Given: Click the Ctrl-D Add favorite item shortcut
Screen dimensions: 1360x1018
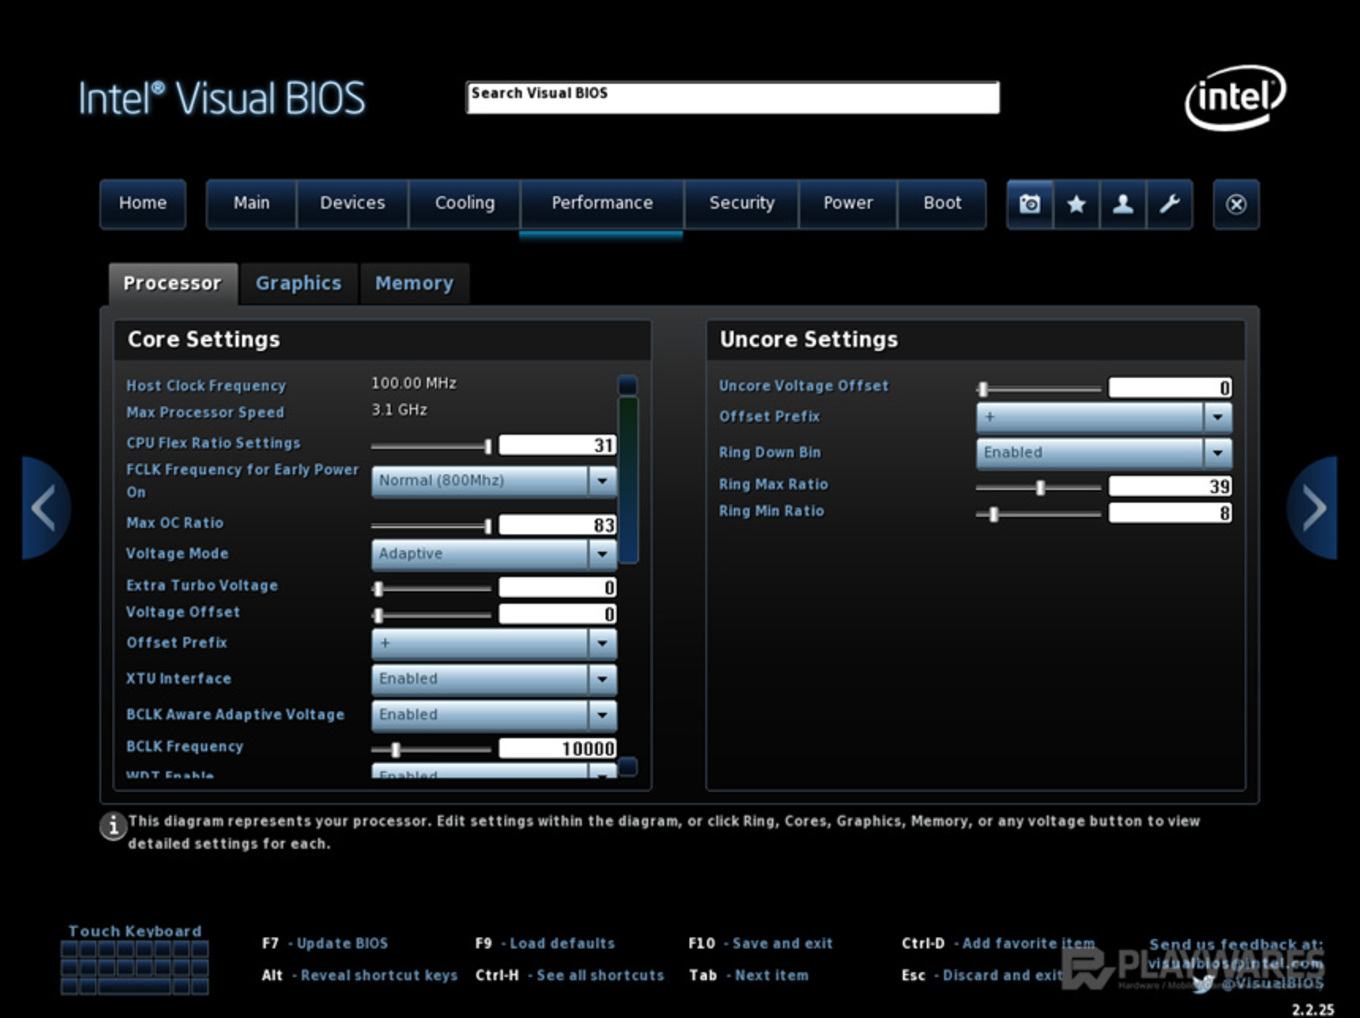Looking at the screenshot, I should [x=998, y=943].
